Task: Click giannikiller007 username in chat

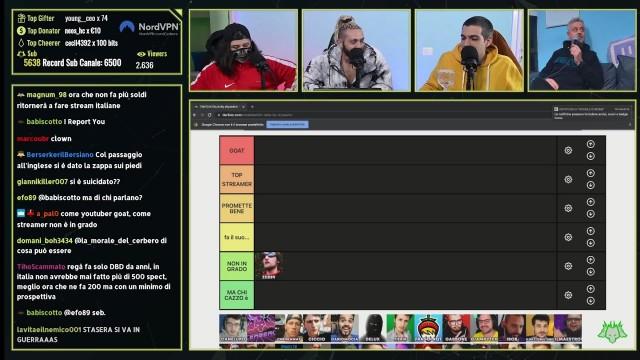Action: pyautogui.click(x=42, y=182)
